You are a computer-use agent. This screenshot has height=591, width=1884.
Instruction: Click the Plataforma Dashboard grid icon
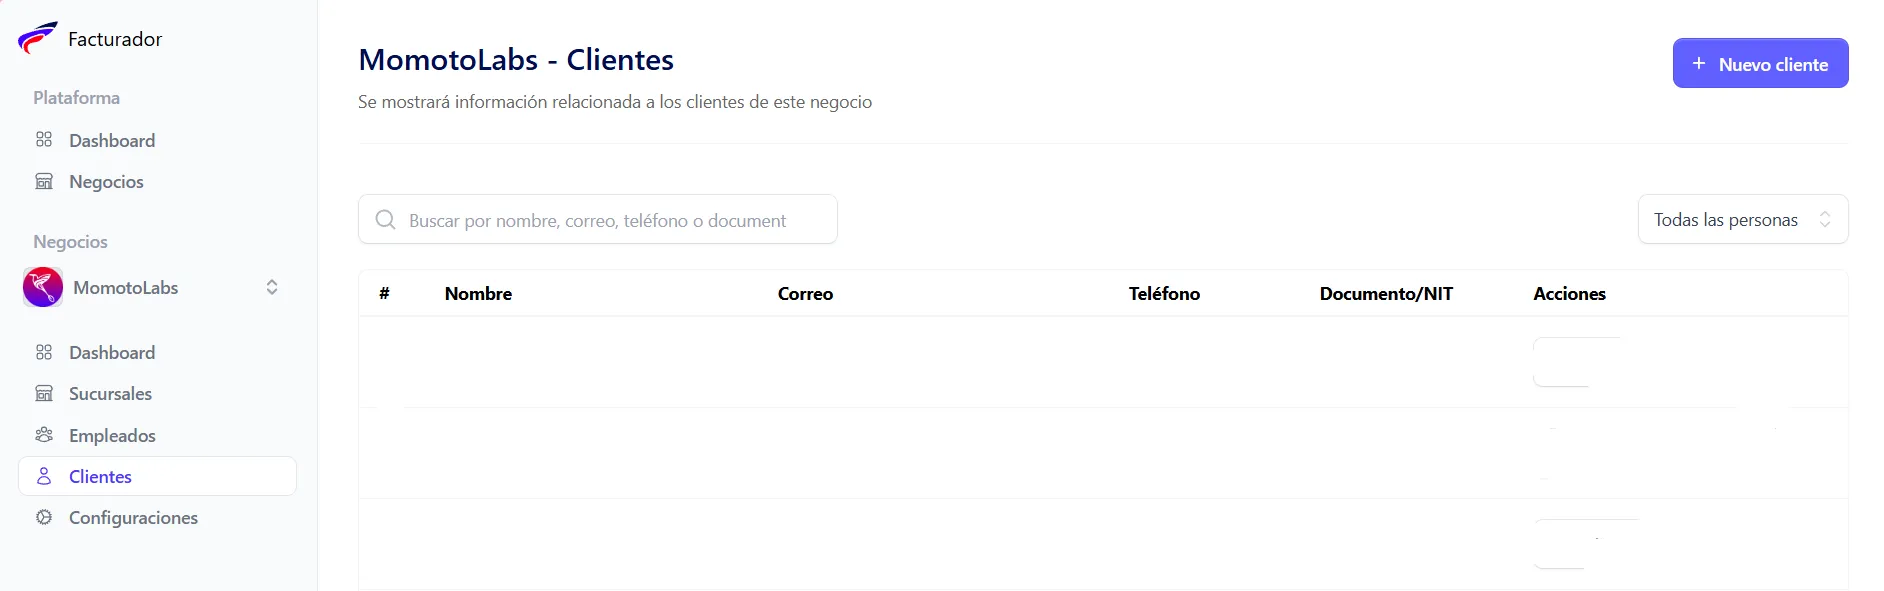[44, 140]
